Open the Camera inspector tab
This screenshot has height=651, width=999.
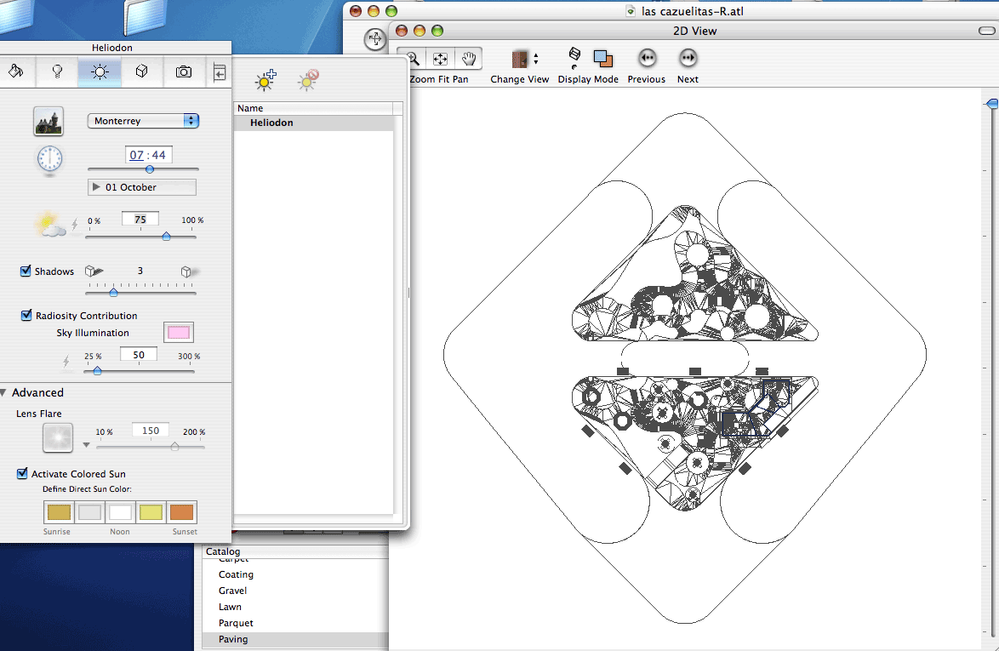pos(184,72)
